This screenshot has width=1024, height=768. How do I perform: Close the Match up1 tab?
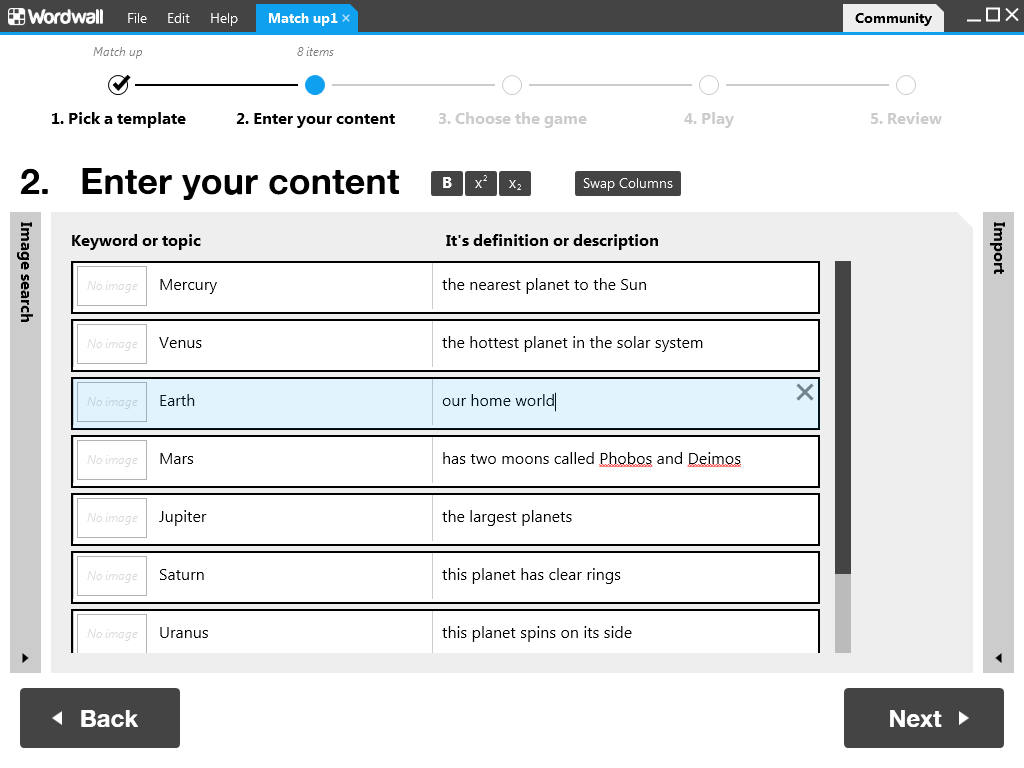(346, 18)
